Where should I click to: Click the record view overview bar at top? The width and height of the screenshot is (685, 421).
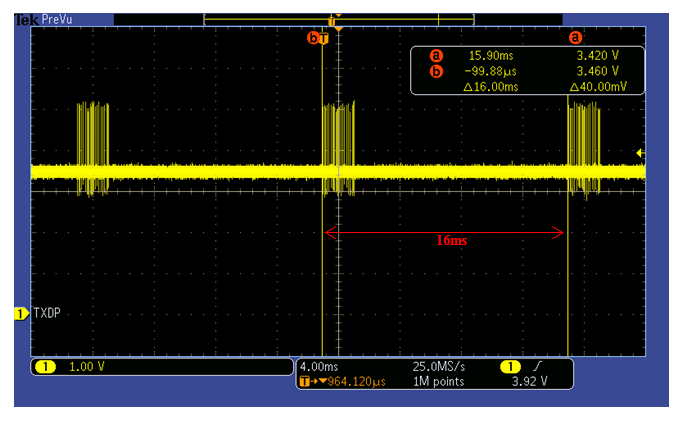339,19
